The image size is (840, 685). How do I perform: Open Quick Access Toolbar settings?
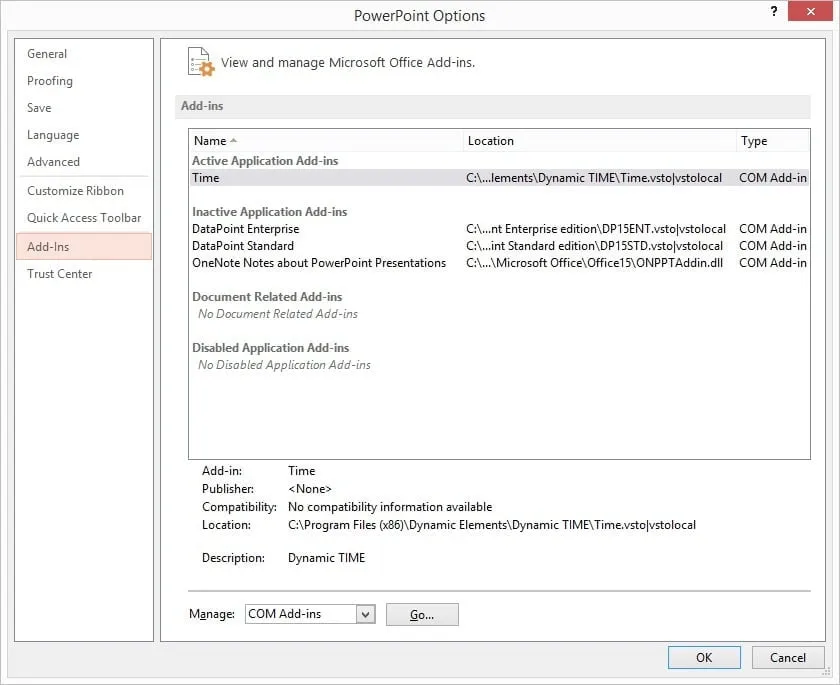tap(82, 217)
